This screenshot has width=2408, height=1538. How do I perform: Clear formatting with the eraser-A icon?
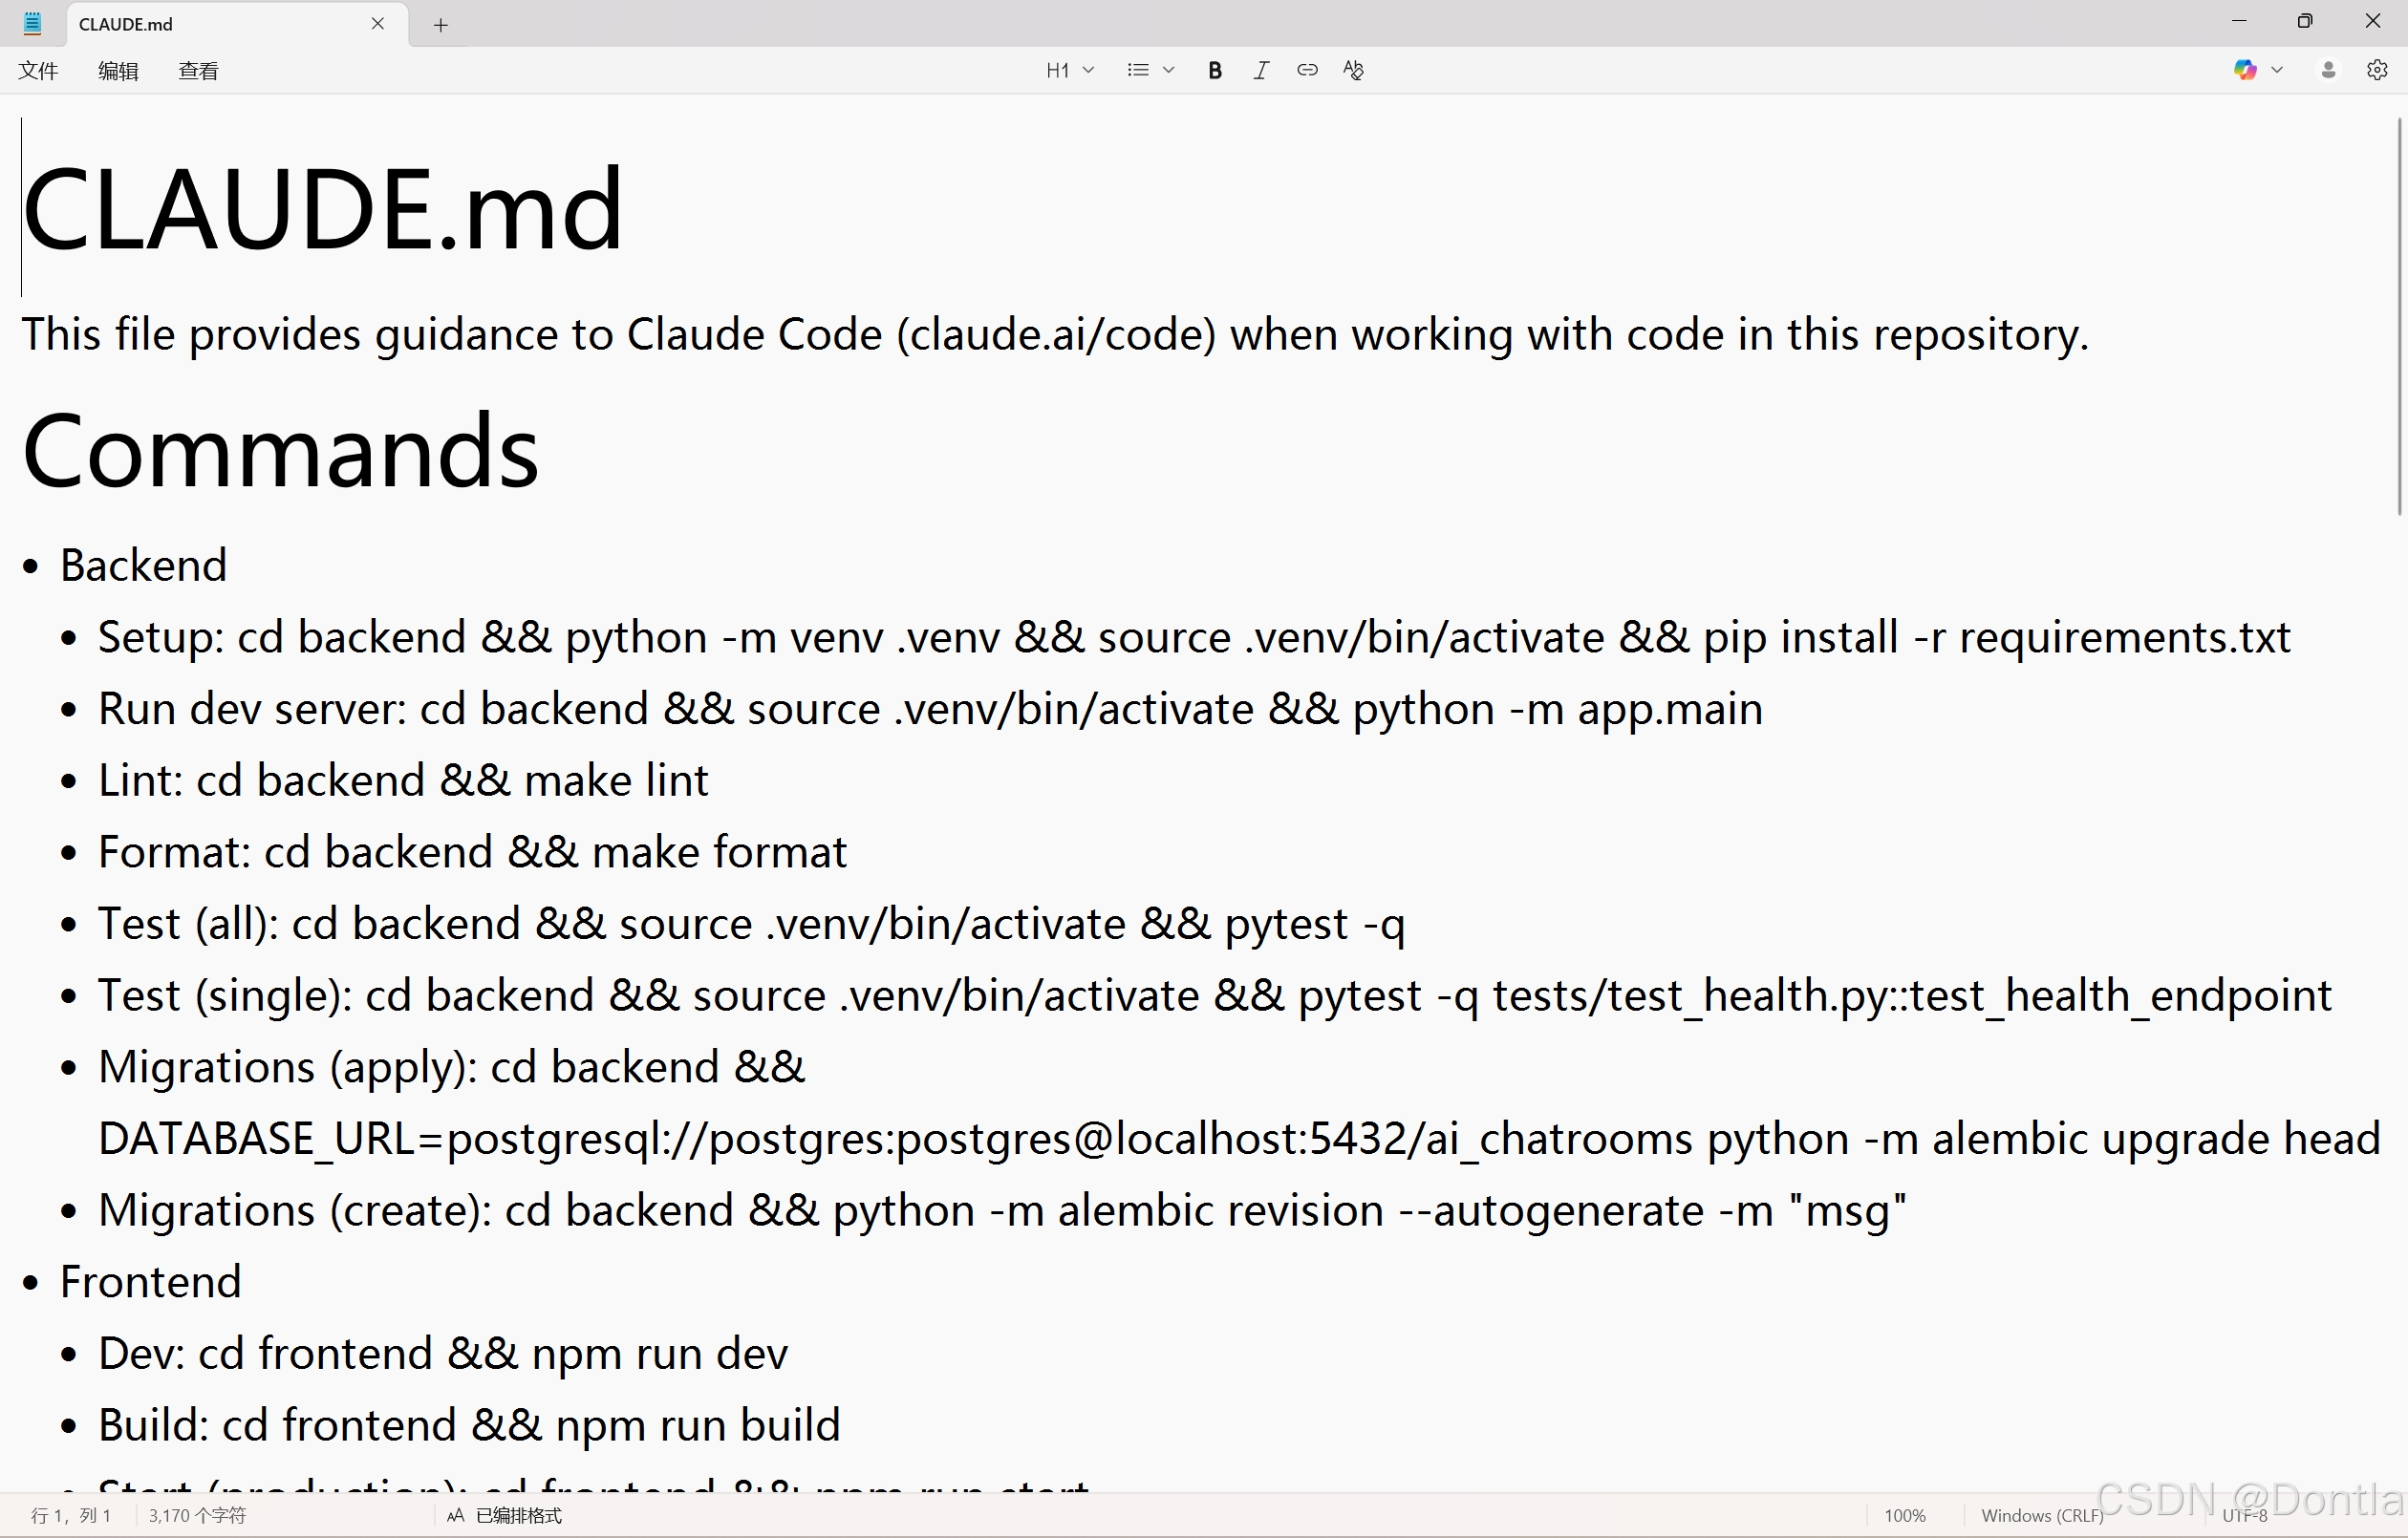(1353, 70)
